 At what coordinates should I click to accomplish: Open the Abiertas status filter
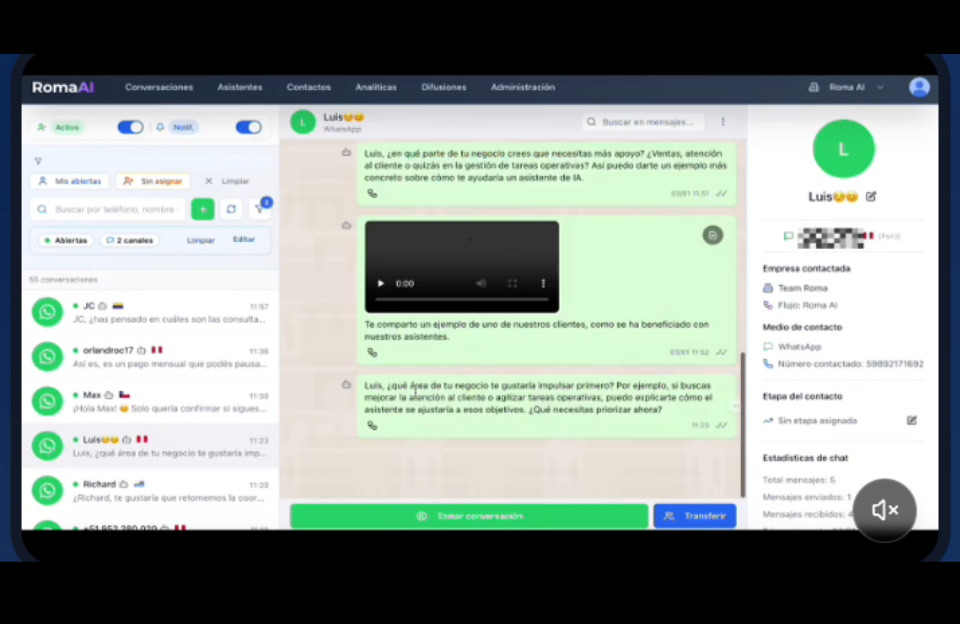click(66, 241)
